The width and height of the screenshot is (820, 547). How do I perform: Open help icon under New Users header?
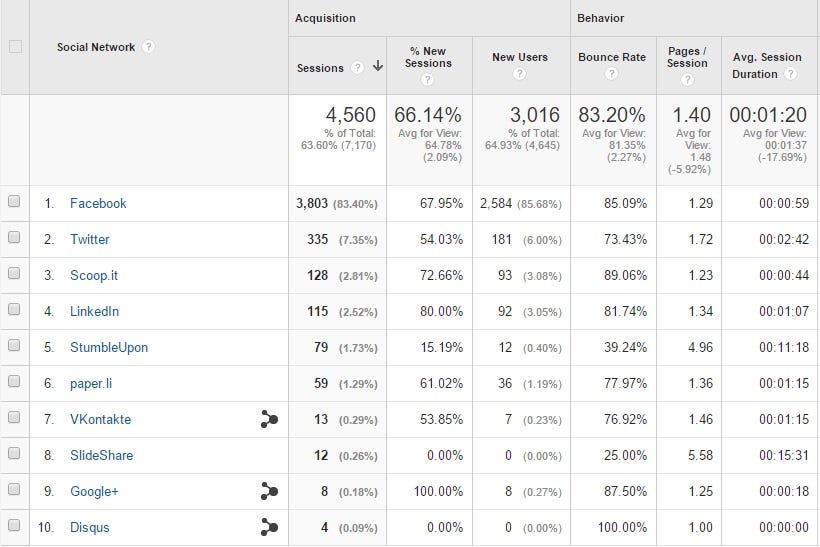click(519, 74)
